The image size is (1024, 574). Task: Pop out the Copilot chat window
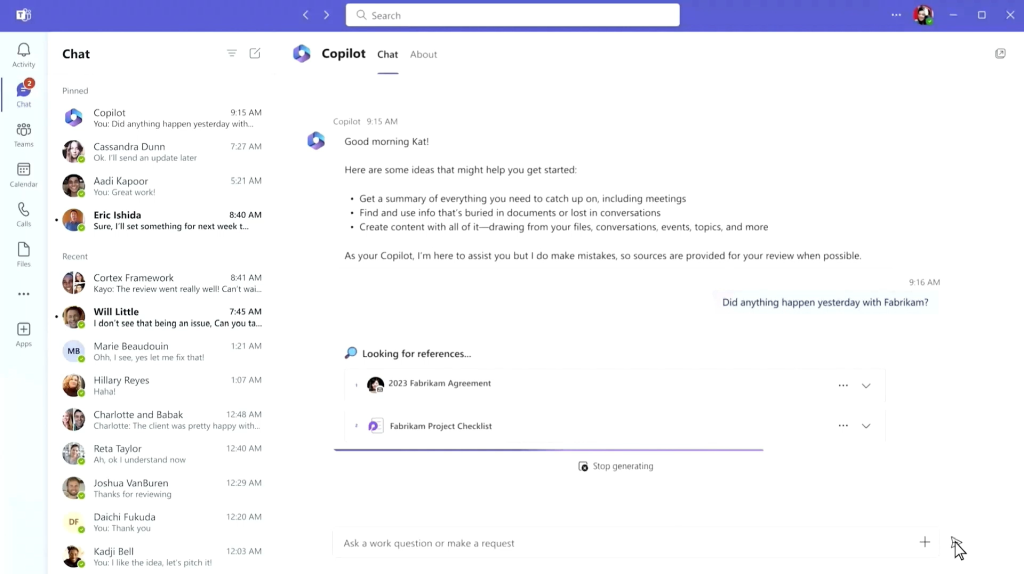click(1000, 54)
